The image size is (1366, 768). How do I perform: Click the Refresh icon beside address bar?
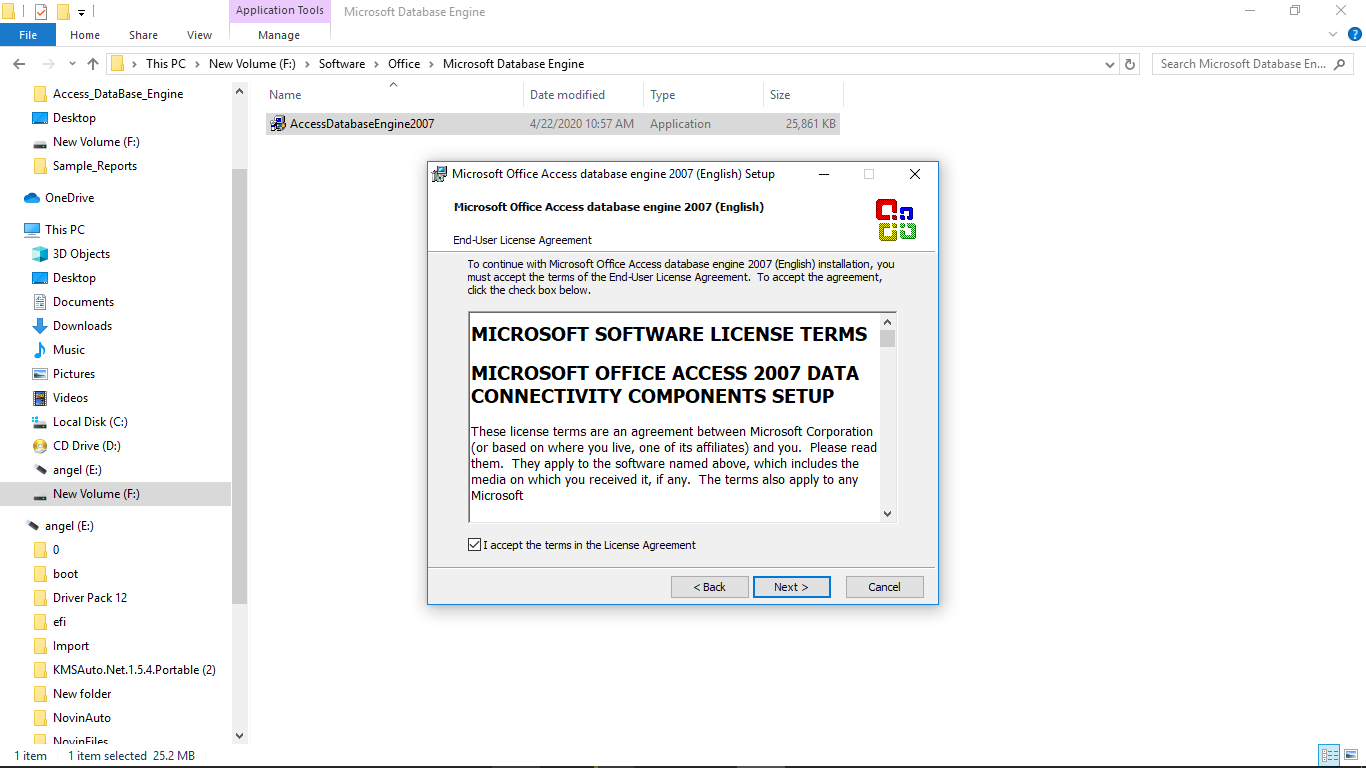[x=1130, y=64]
